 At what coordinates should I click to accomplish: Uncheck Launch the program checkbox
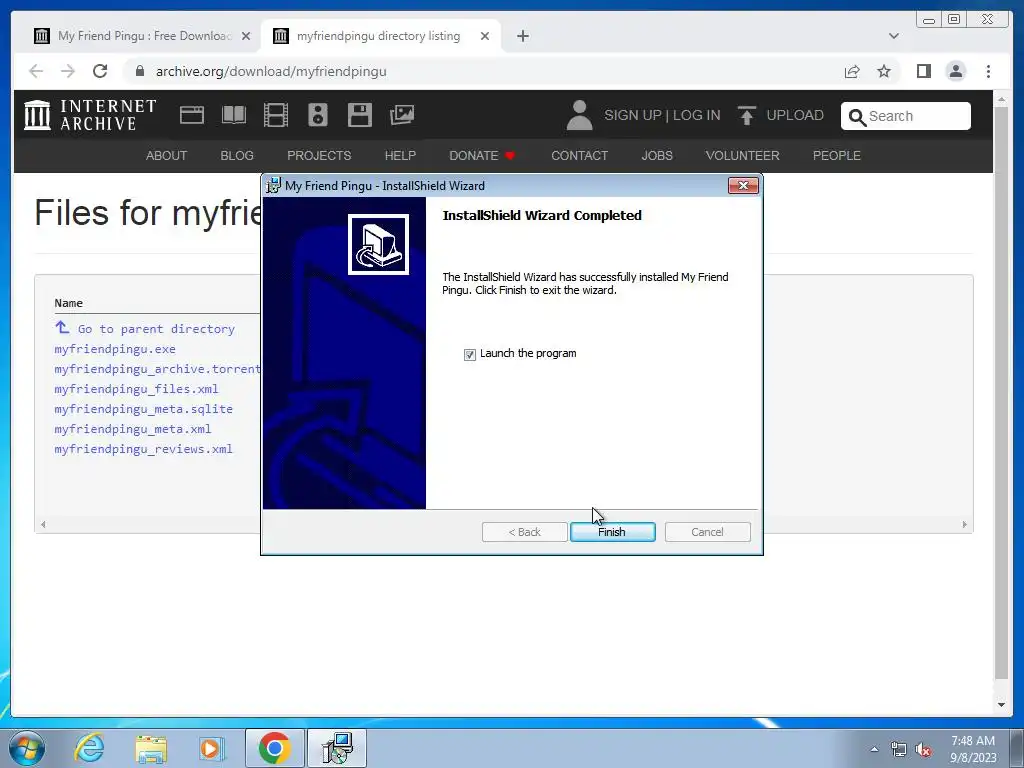click(470, 355)
